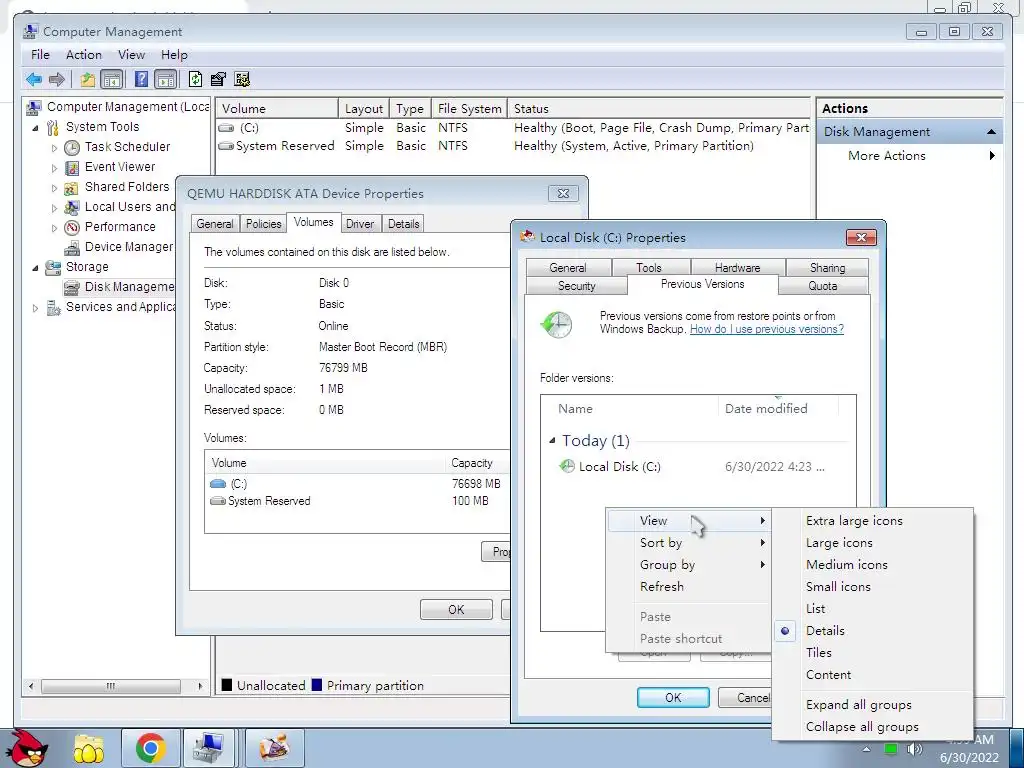Open the Quota tab
The image size is (1024, 768).
[823, 286]
